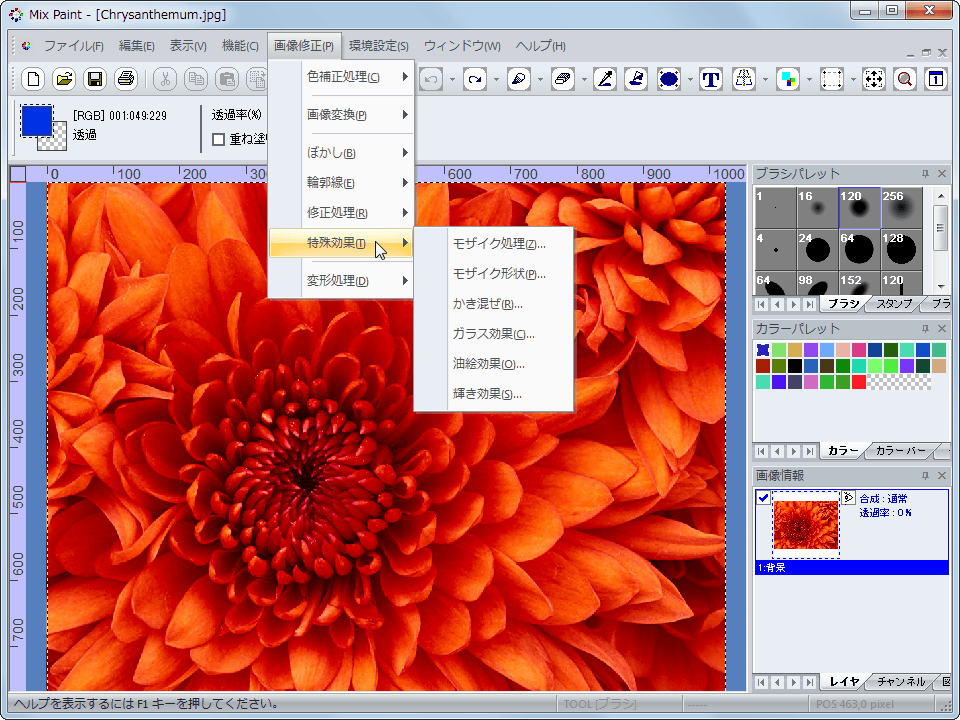Select the Eraser tool icon

[x=562, y=79]
